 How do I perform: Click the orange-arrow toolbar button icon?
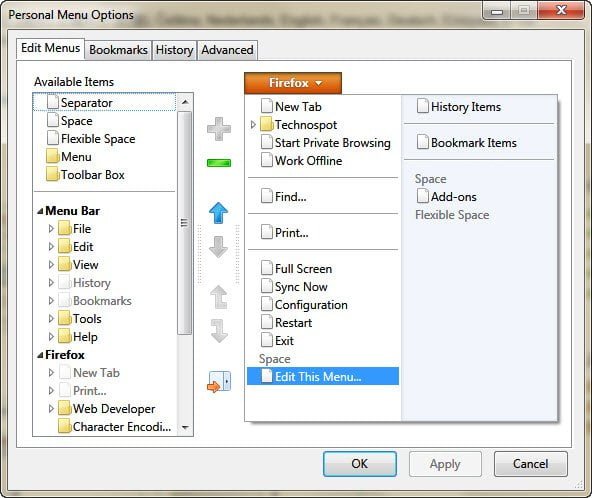219,382
